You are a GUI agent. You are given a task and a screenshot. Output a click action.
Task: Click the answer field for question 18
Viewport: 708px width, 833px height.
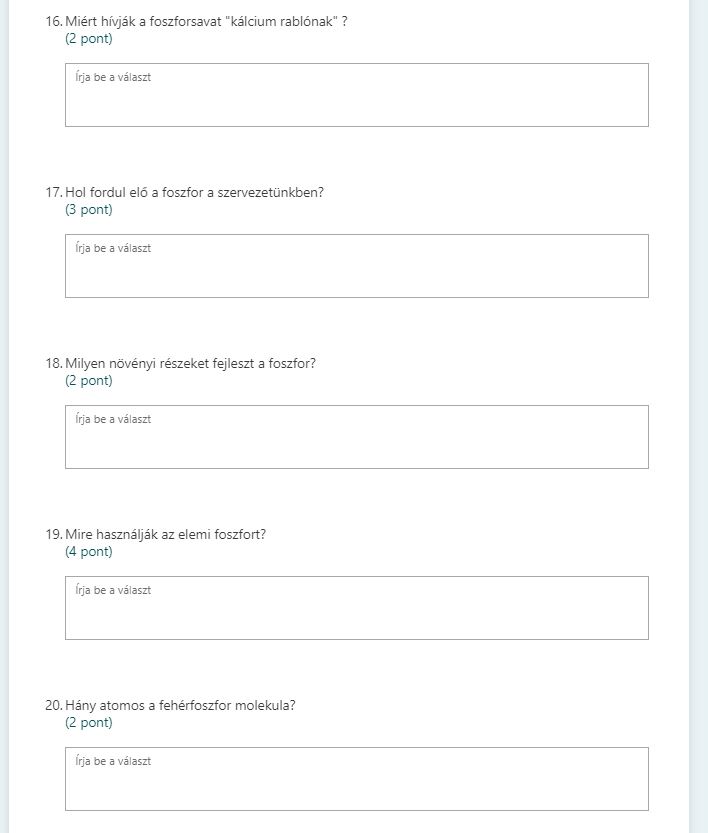(x=356, y=437)
